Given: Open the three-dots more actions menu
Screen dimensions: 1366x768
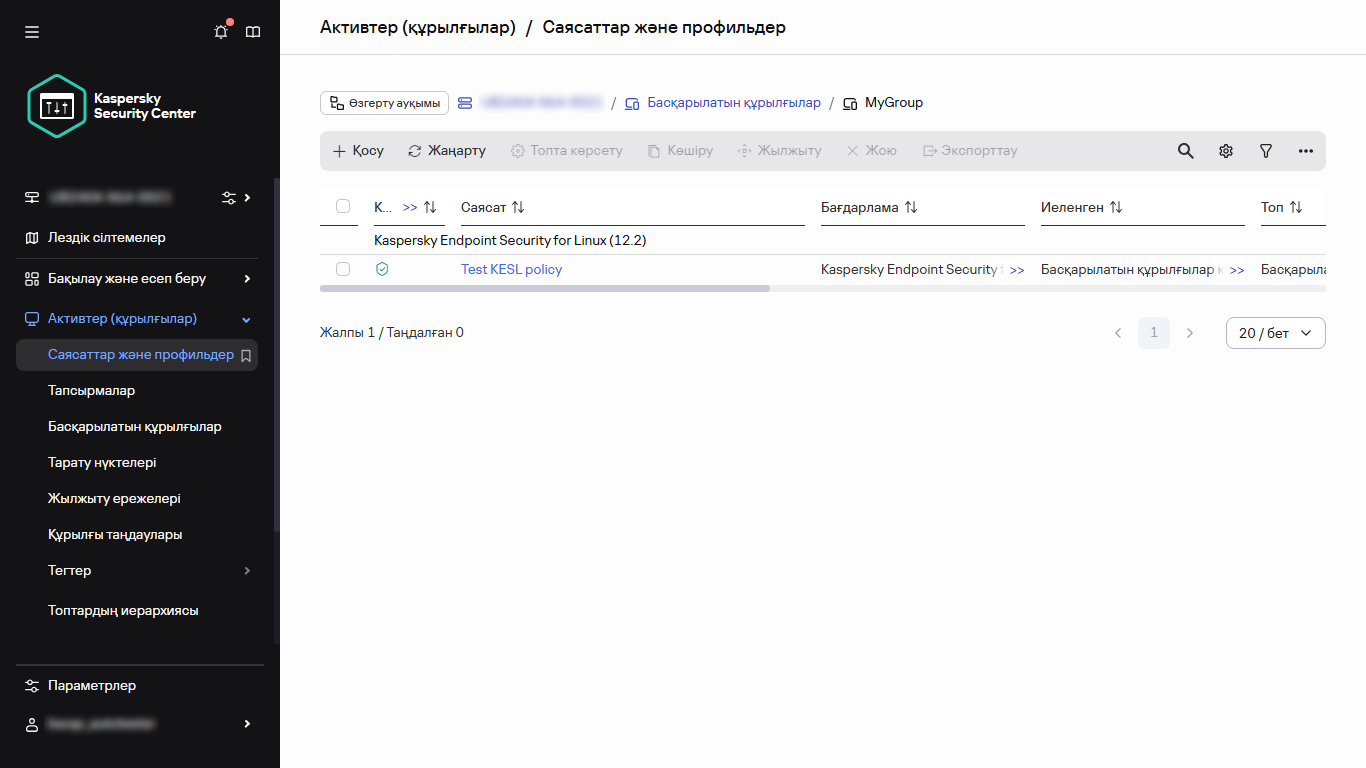Looking at the screenshot, I should point(1305,151).
